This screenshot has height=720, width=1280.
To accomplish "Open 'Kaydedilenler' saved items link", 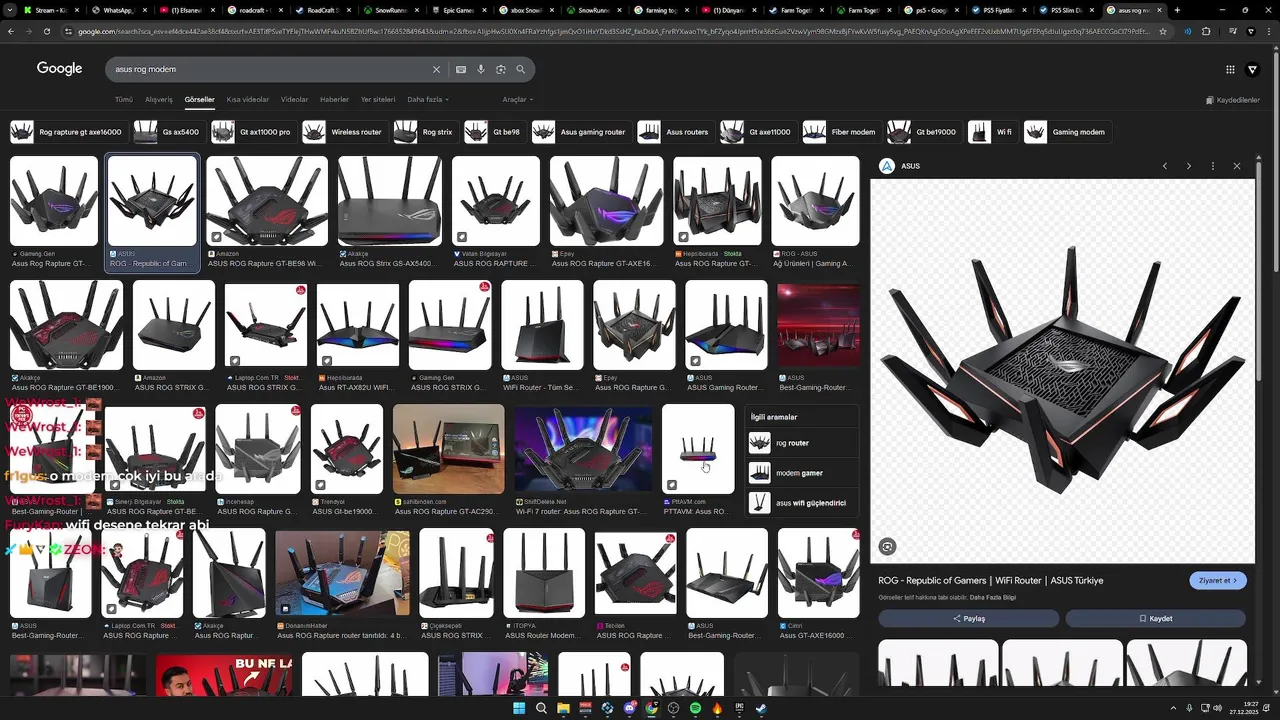I will click(1233, 100).
